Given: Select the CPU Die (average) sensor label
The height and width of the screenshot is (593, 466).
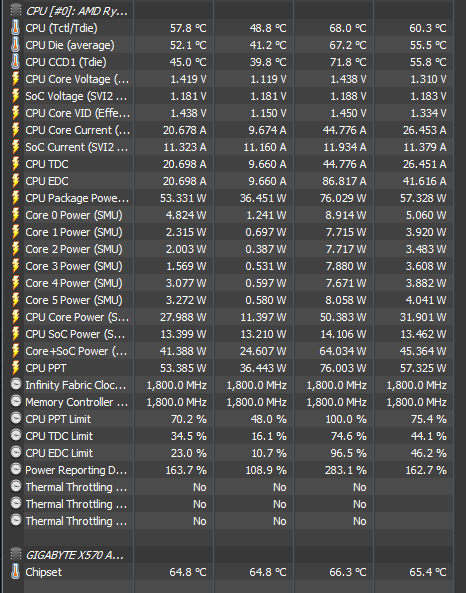Looking at the screenshot, I should [x=70, y=45].
